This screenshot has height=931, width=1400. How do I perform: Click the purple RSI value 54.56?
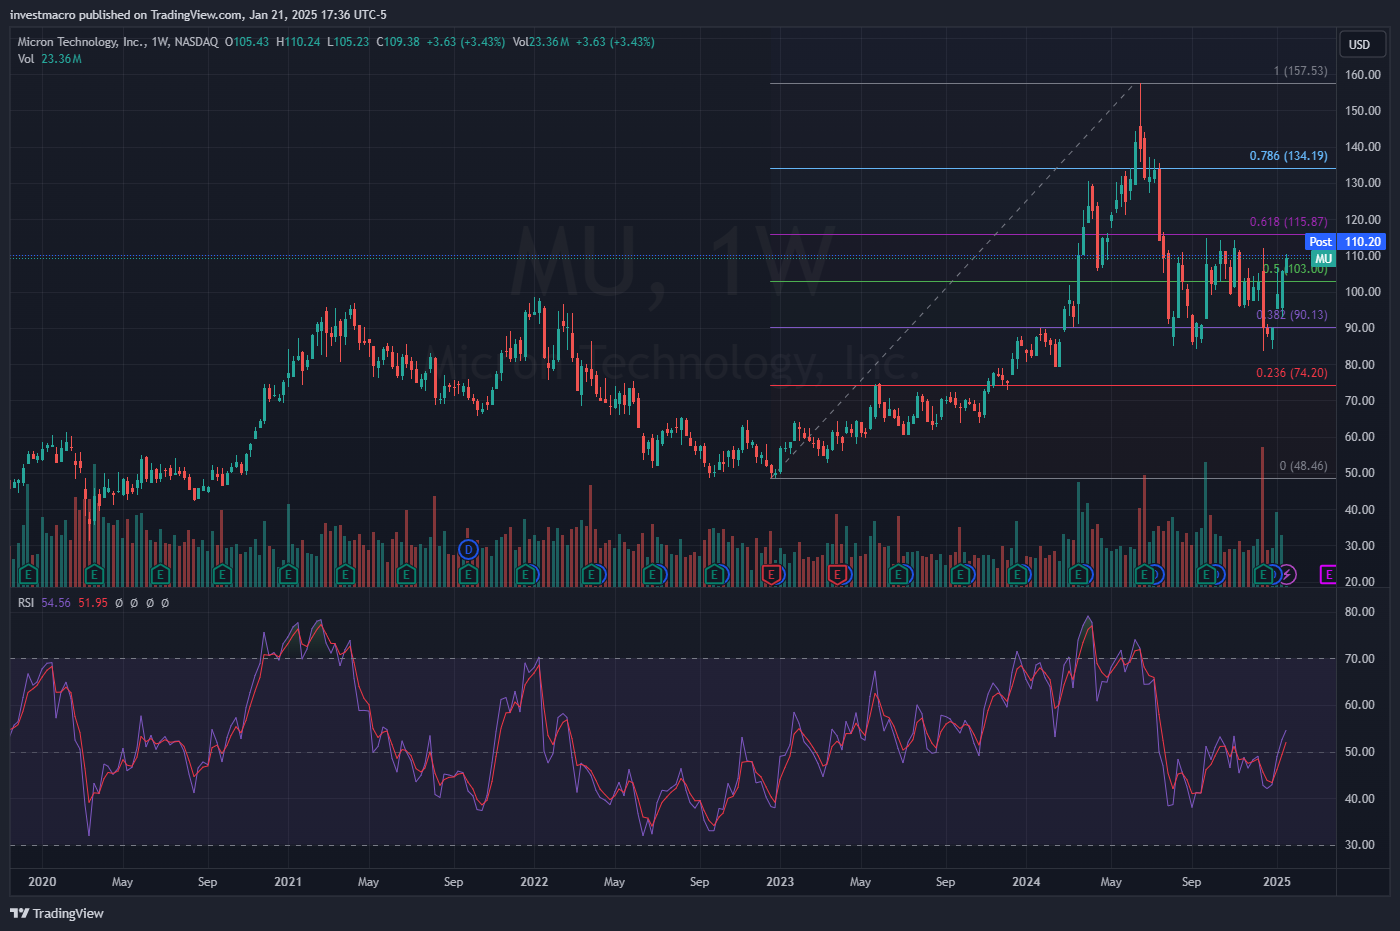point(56,603)
